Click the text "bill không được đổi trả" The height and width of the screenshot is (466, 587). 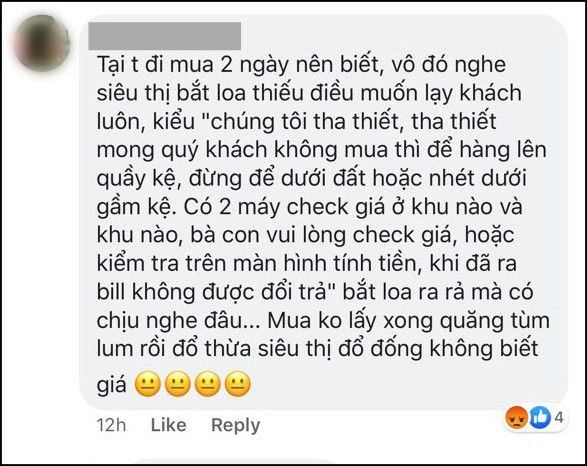[x=216, y=292]
